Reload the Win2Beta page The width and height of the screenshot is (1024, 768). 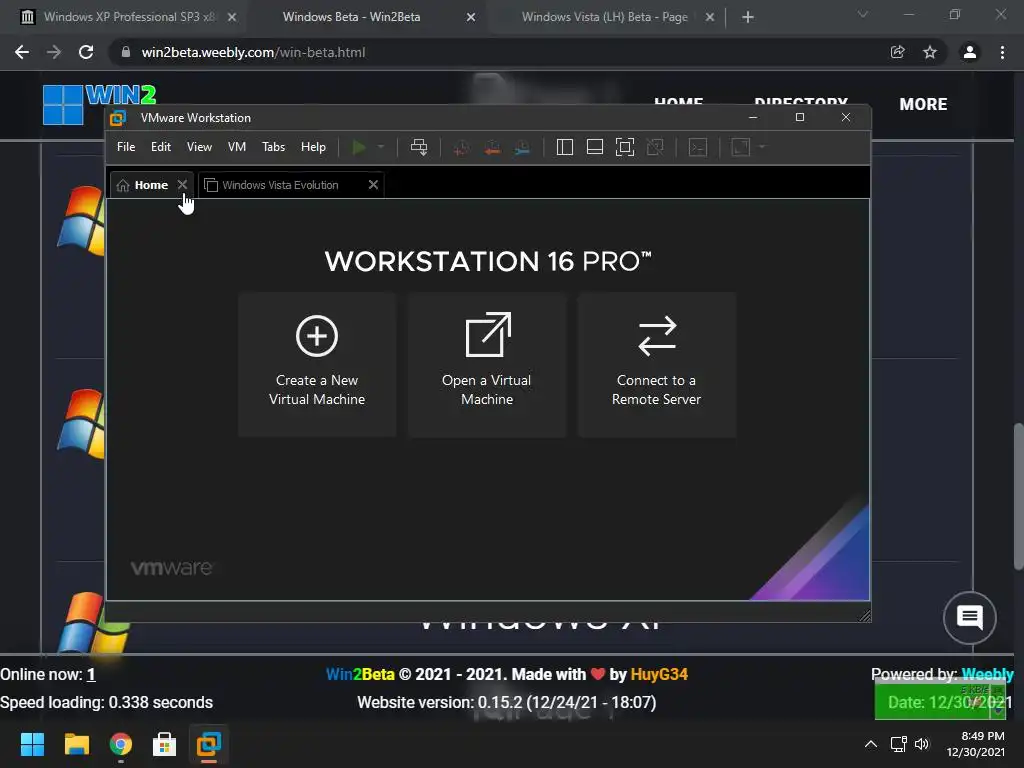click(86, 52)
